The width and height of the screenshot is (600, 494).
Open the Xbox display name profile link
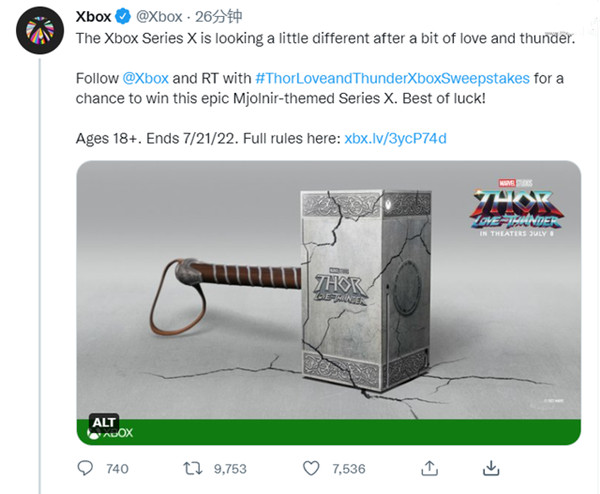click(x=93, y=16)
